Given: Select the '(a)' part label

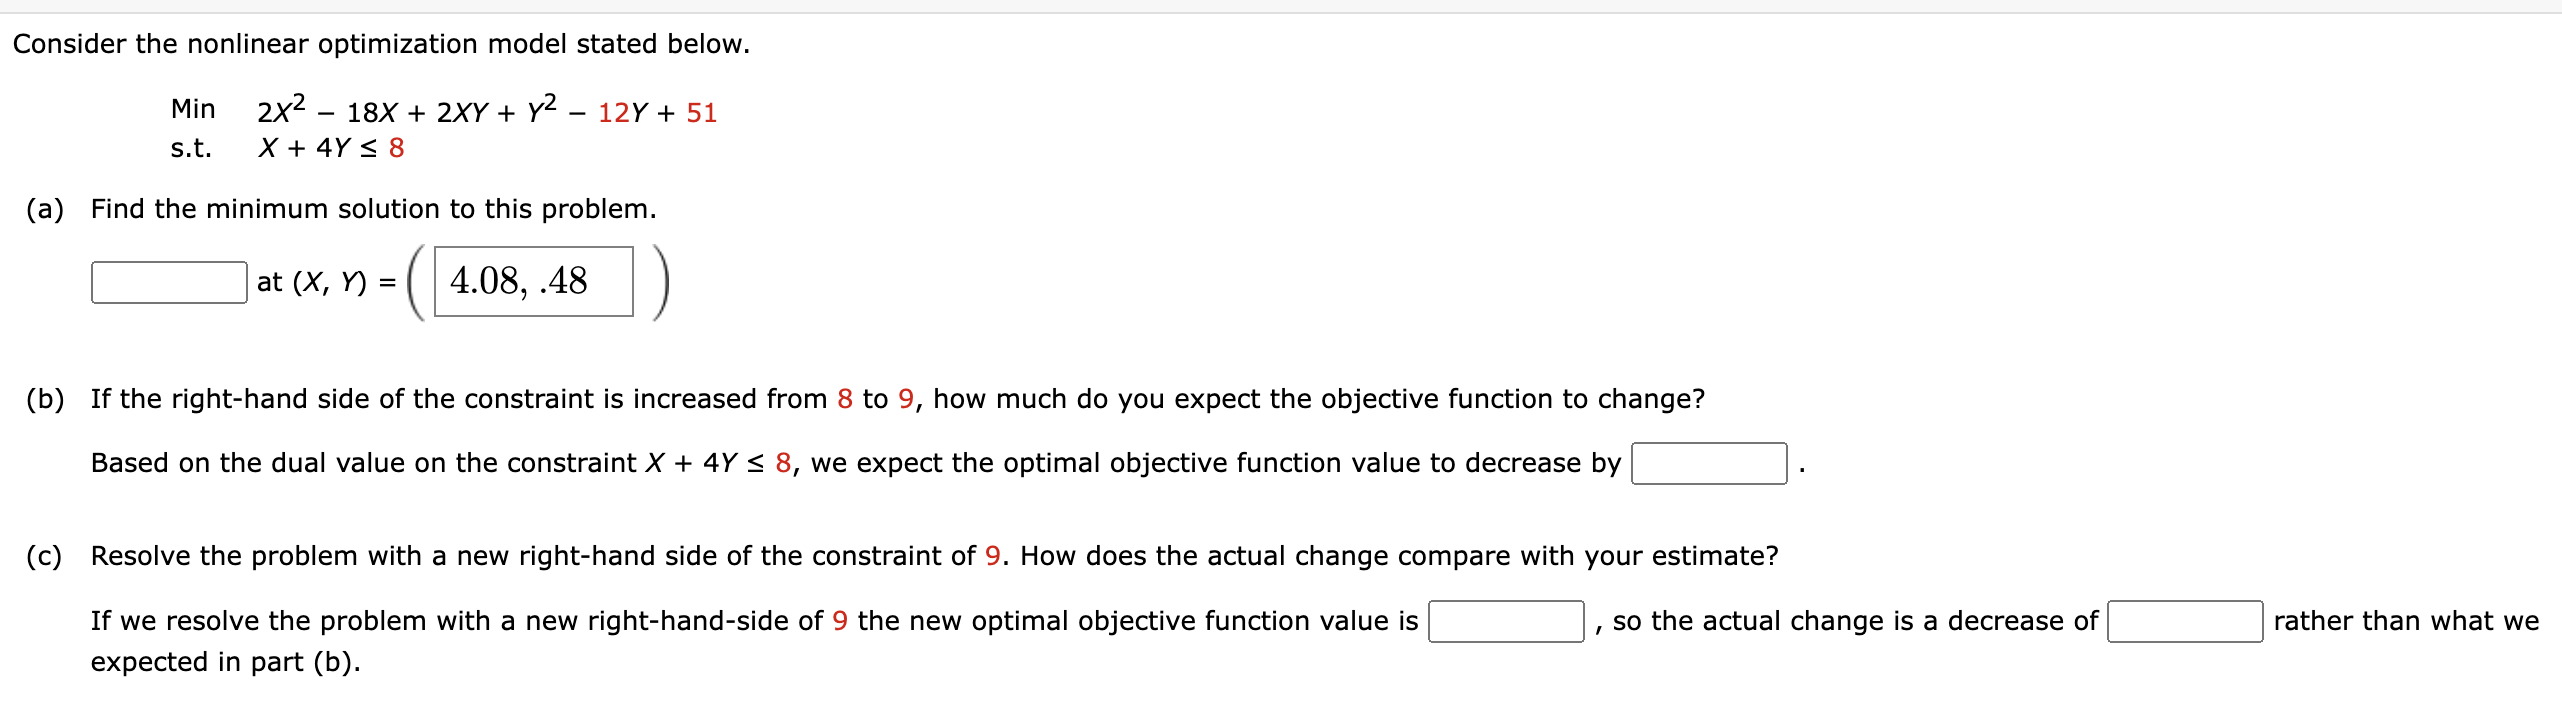Looking at the screenshot, I should pos(45,209).
